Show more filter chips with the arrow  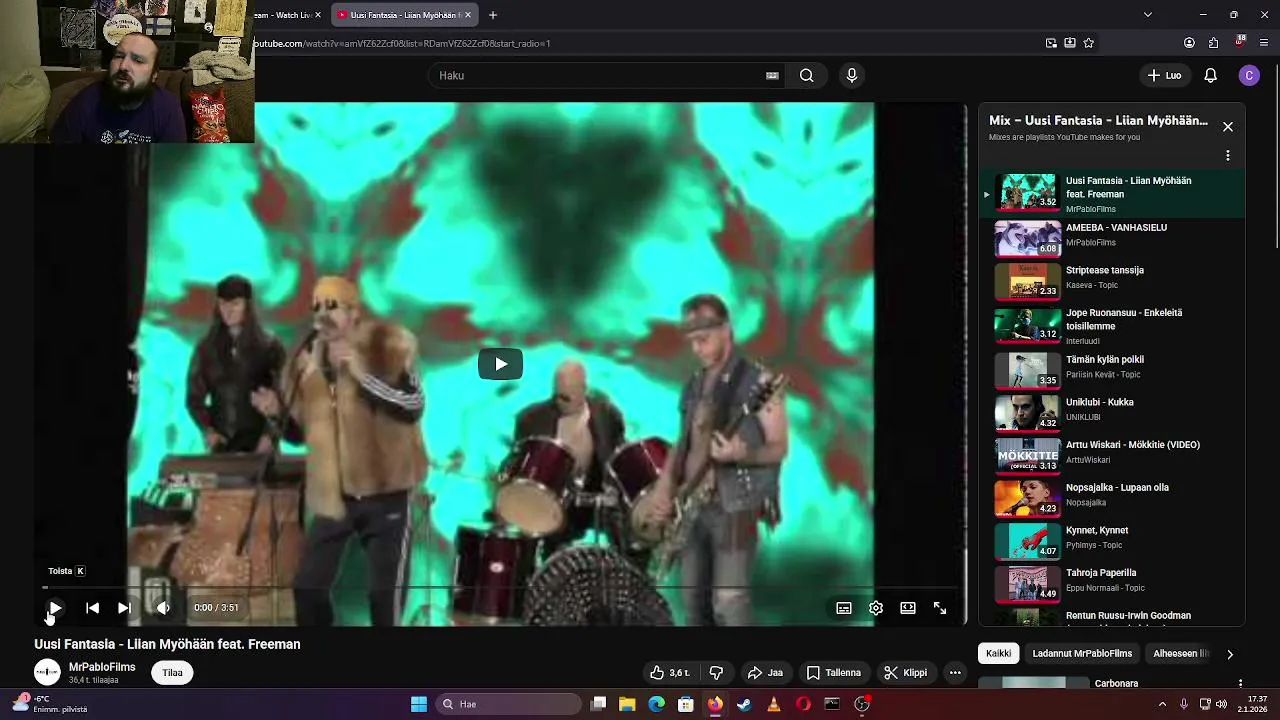click(x=1230, y=654)
